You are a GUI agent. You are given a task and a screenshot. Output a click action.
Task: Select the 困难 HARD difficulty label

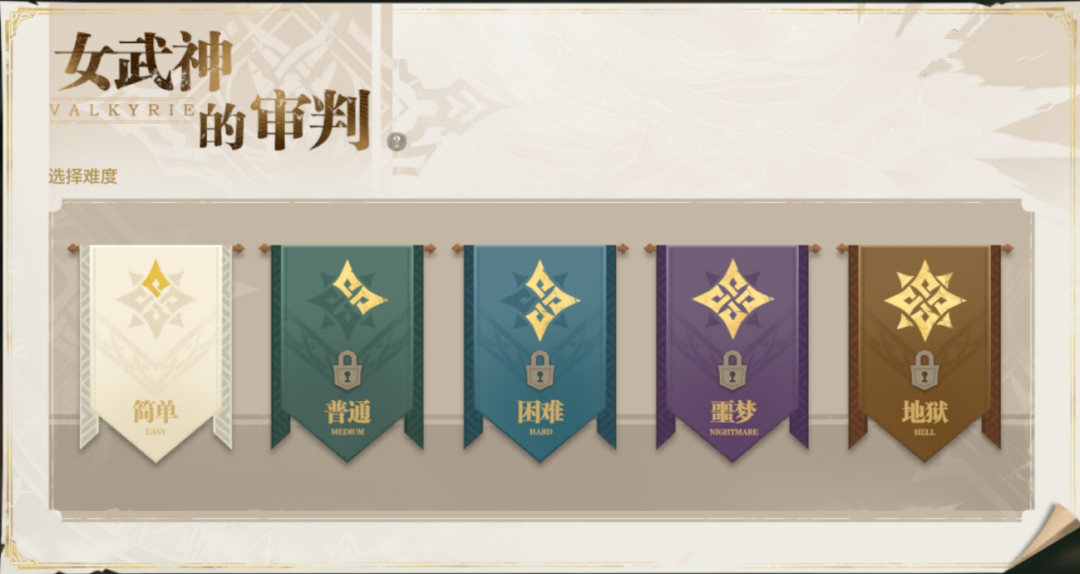pos(540,417)
